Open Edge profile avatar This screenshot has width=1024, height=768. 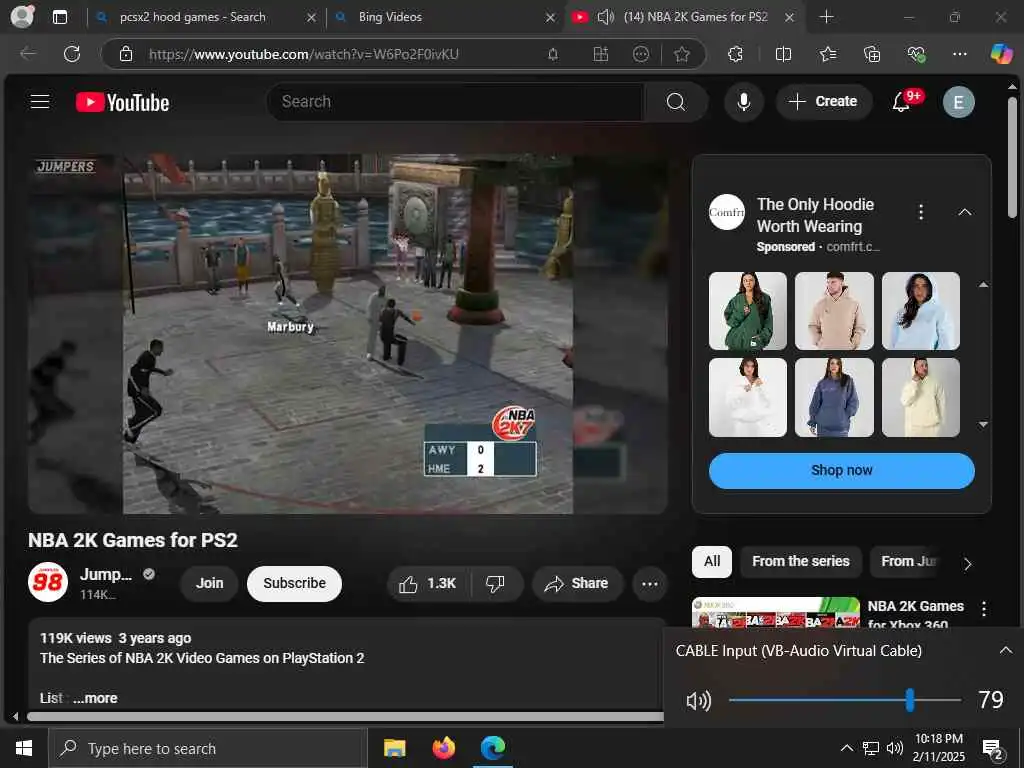tap(22, 16)
